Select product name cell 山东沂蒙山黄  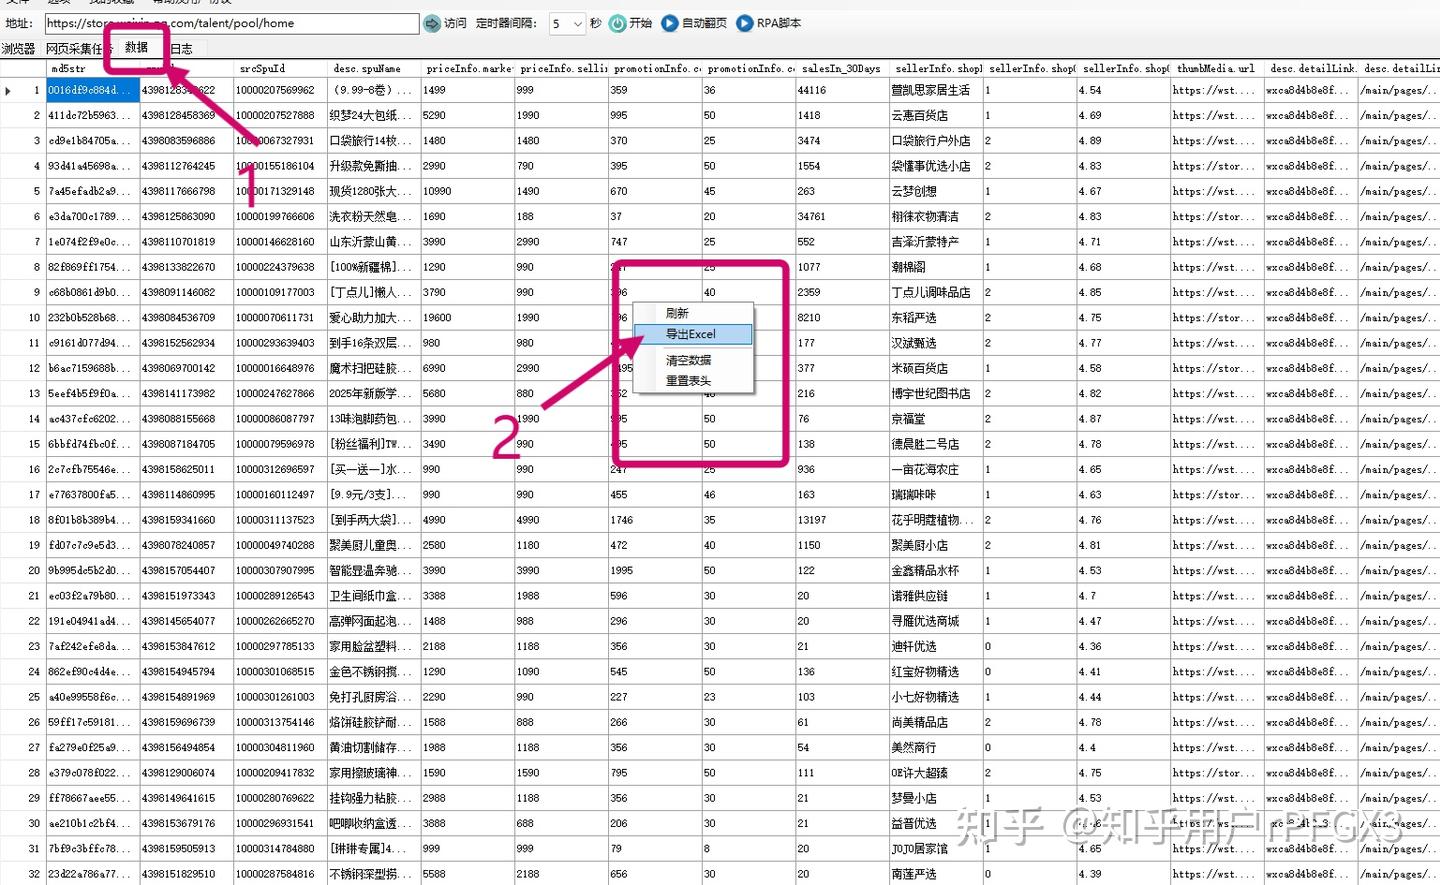click(374, 242)
